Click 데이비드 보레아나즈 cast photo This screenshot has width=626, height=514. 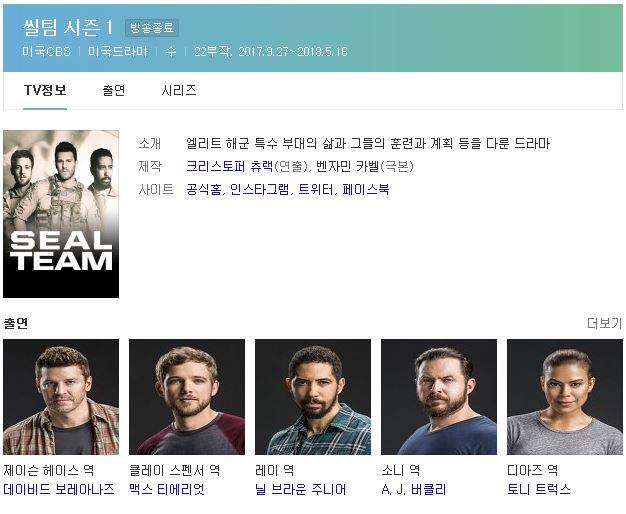point(61,397)
